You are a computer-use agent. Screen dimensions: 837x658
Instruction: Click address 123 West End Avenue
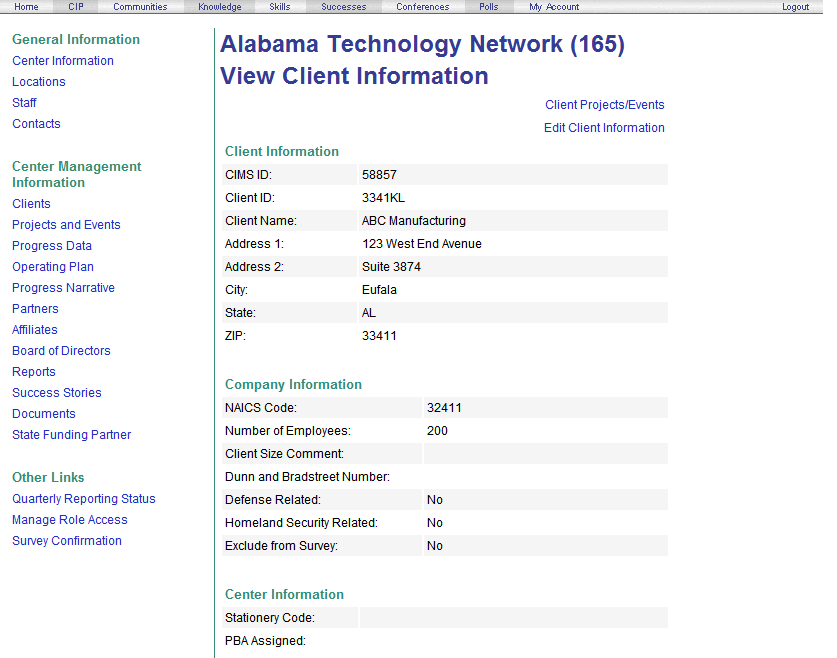(x=422, y=244)
